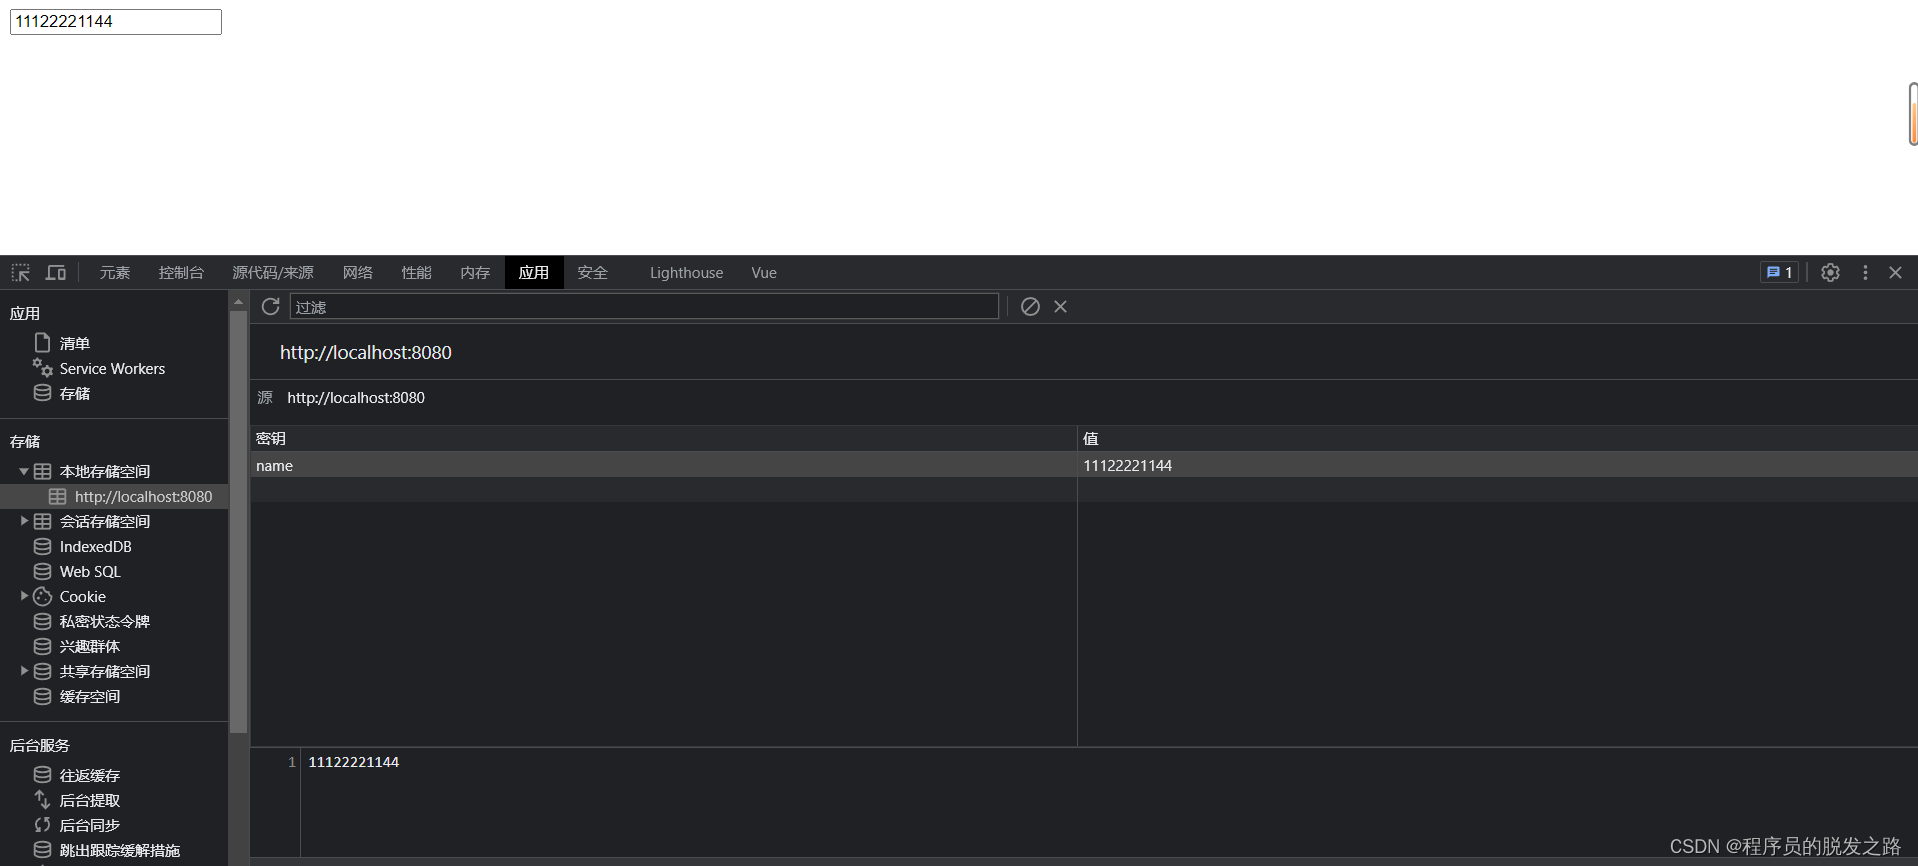Image resolution: width=1918 pixels, height=866 pixels.
Task: Open the 后台同步 item
Action: [x=89, y=825]
